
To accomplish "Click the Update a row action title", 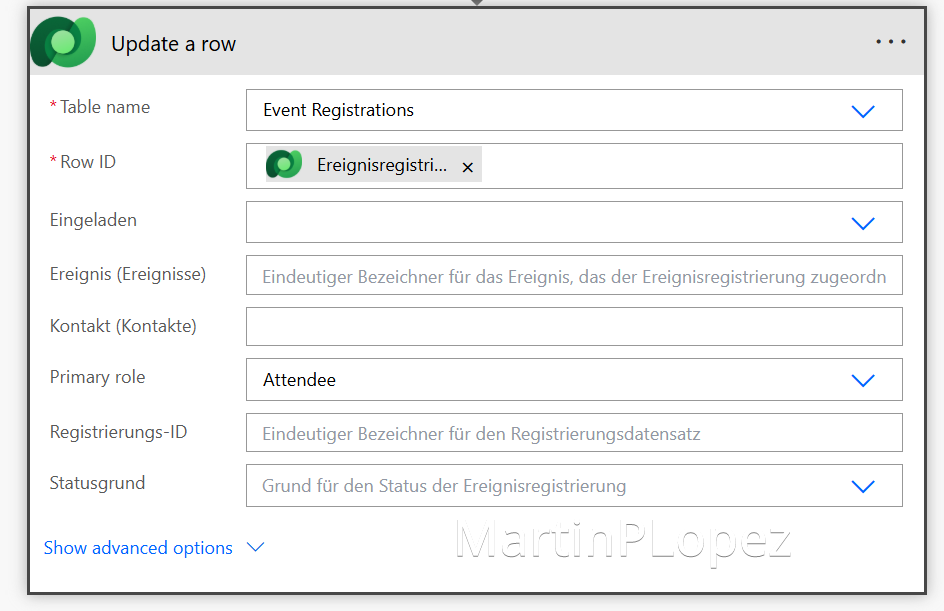I will pos(173,43).
